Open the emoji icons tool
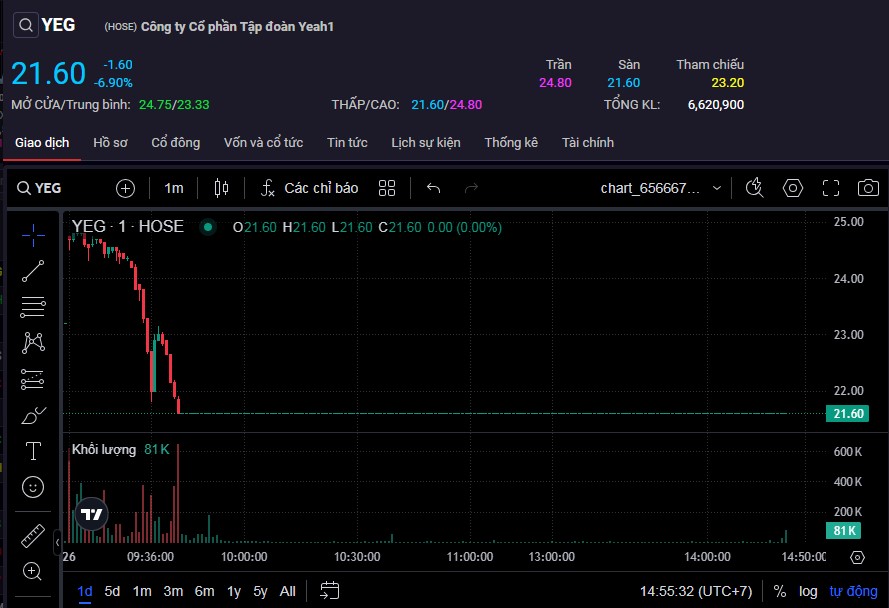 (x=33, y=487)
